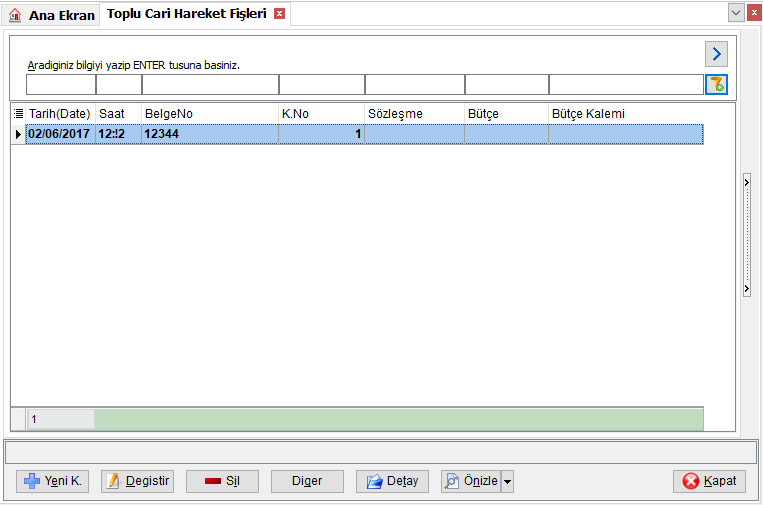Sort by Bütçe column header
This screenshot has width=763, height=505.
[x=507, y=114]
